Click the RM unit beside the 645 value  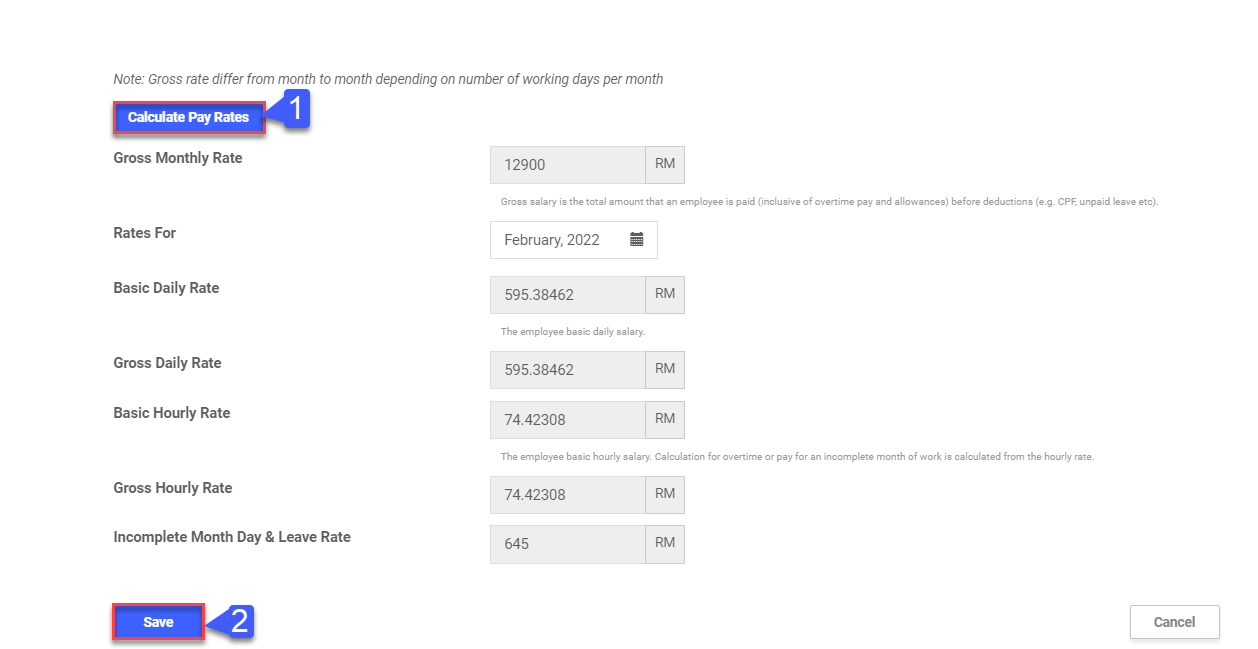665,545
